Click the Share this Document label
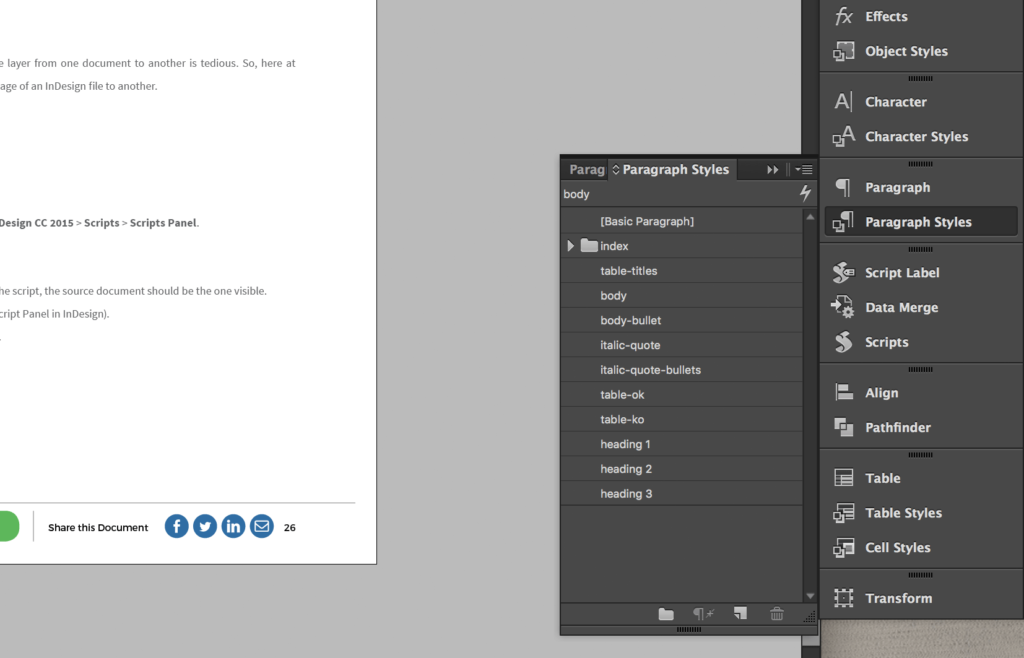Image resolution: width=1024 pixels, height=658 pixels. (97, 527)
